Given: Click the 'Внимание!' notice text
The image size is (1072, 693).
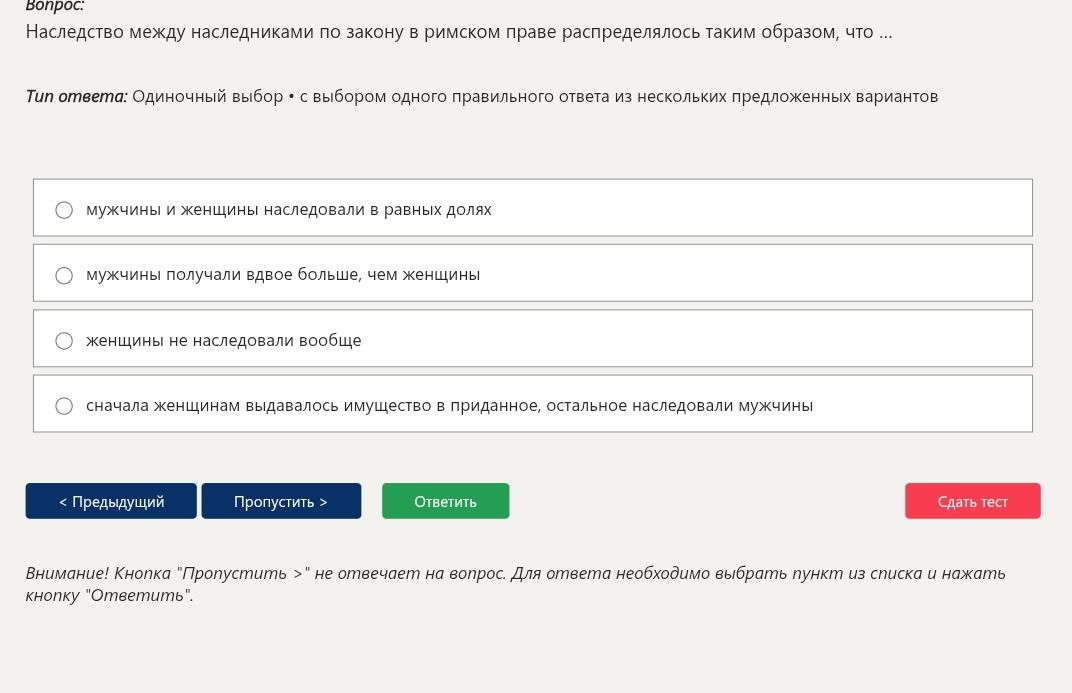Looking at the screenshot, I should click(x=67, y=573).
